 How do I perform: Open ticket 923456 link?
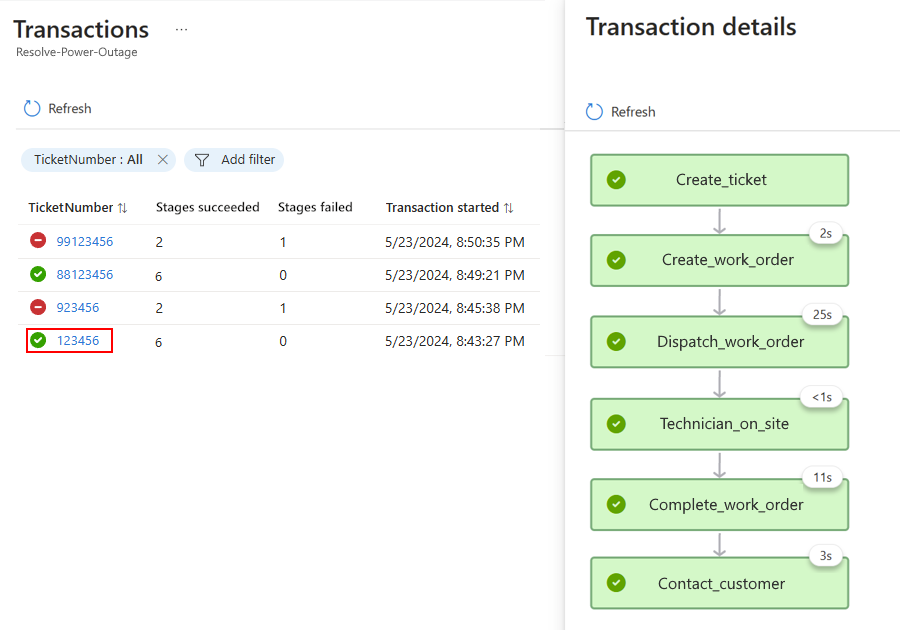[x=77, y=308]
